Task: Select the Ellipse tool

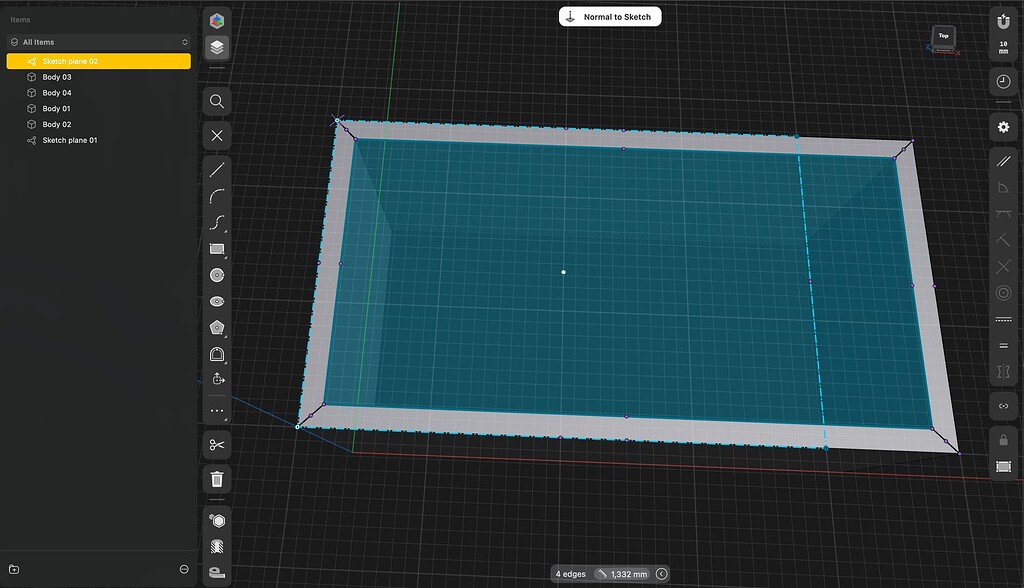Action: pyautogui.click(x=217, y=300)
